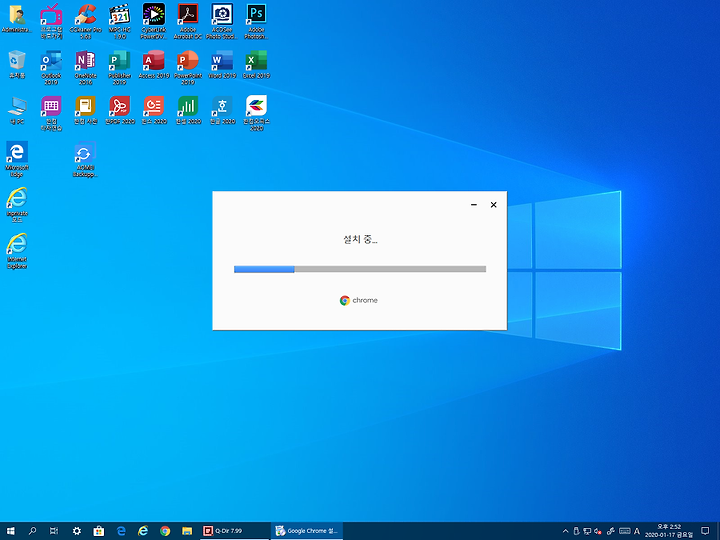Viewport: 720px width, 540px height.
Task: Toggle IME input mode A indicator
Action: (x=637, y=531)
